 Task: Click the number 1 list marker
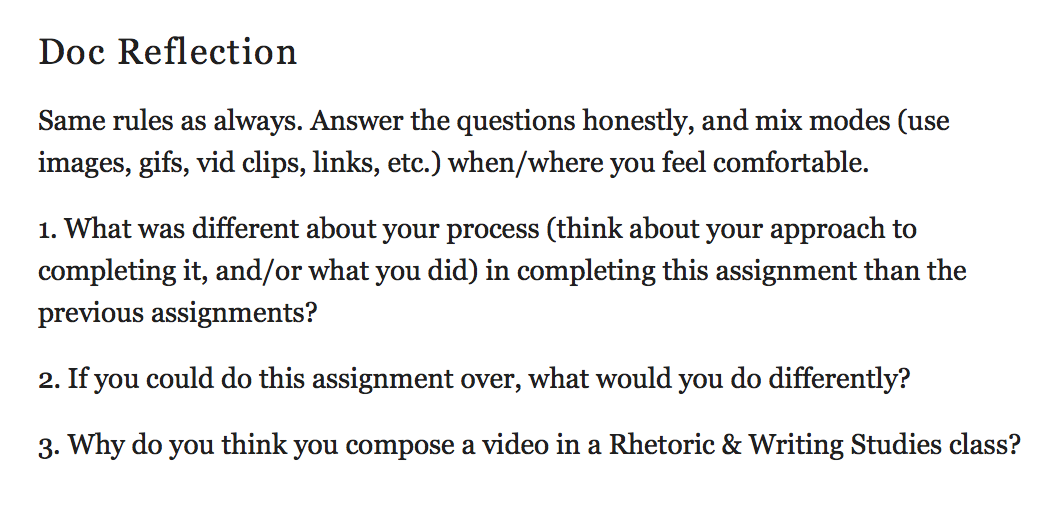click(x=47, y=230)
